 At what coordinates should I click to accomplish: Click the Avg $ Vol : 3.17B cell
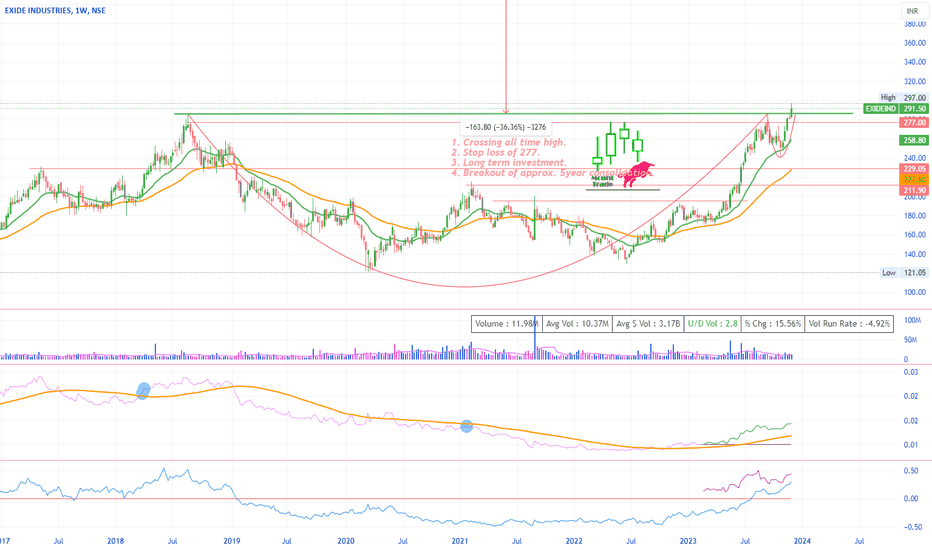click(647, 324)
